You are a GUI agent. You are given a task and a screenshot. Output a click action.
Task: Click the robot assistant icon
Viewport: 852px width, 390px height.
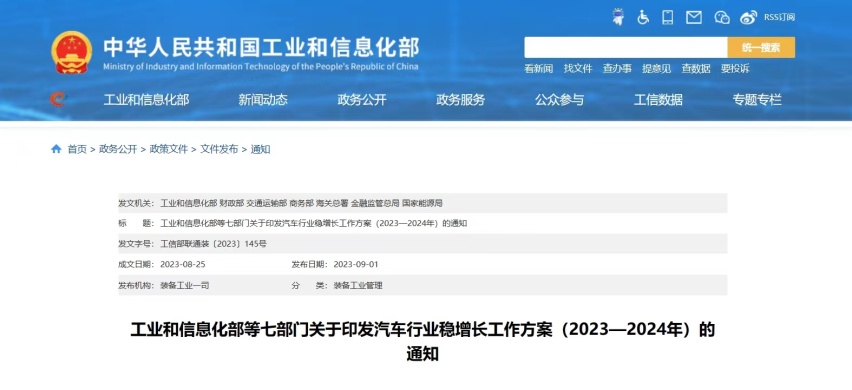click(618, 17)
